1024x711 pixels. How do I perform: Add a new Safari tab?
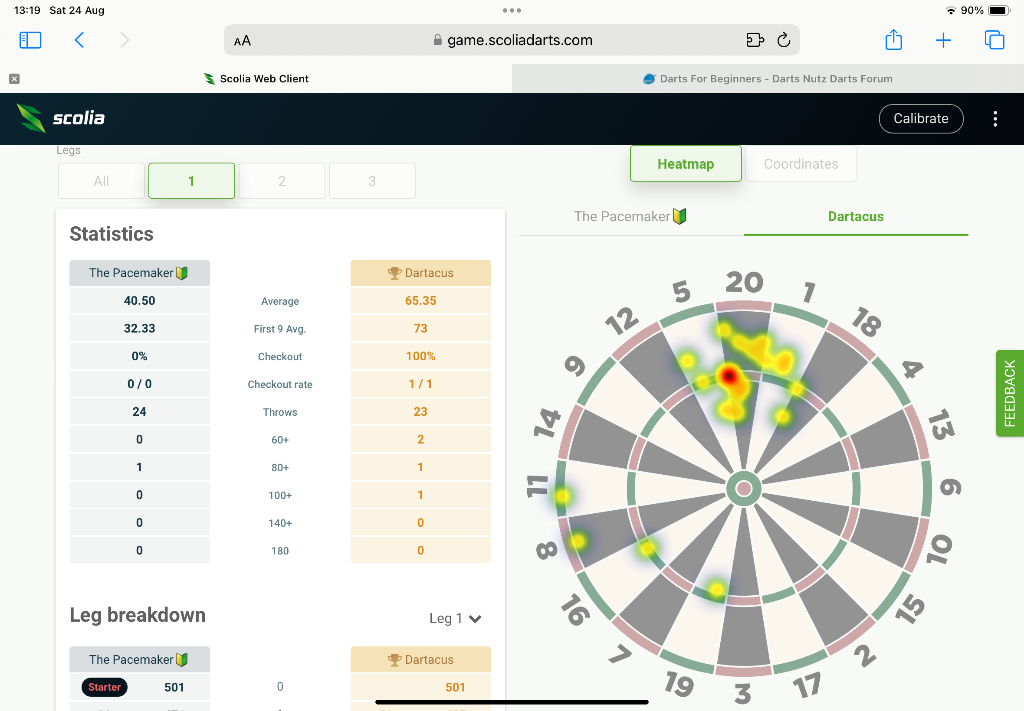point(944,40)
